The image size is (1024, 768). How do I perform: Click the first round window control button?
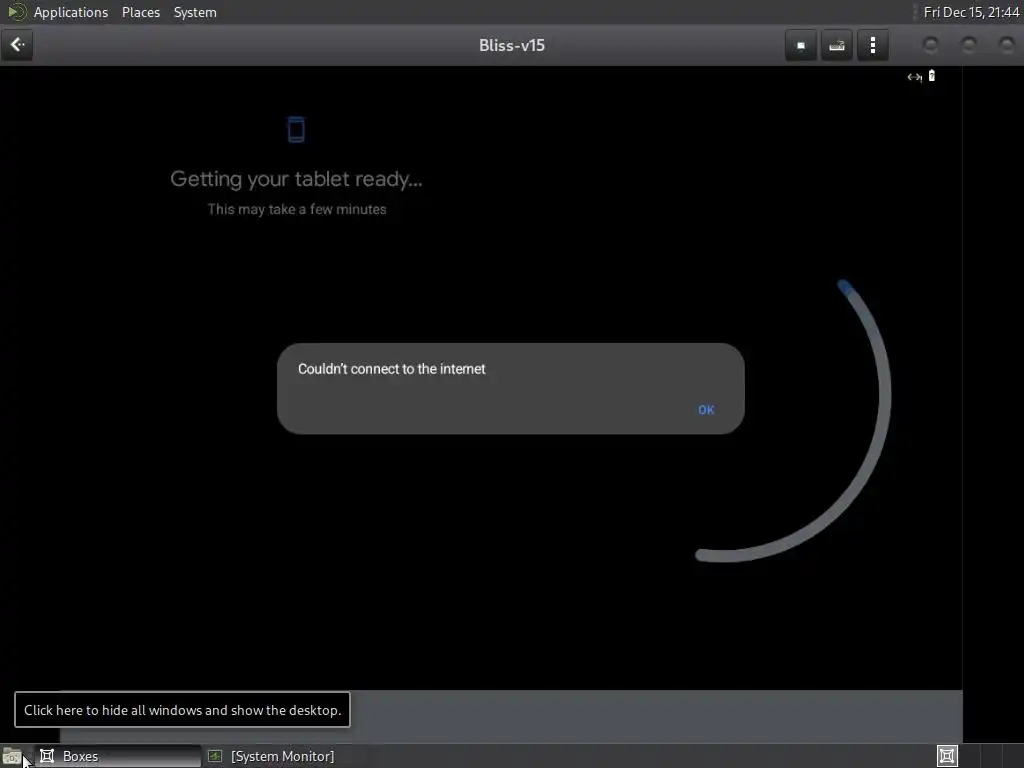[931, 44]
